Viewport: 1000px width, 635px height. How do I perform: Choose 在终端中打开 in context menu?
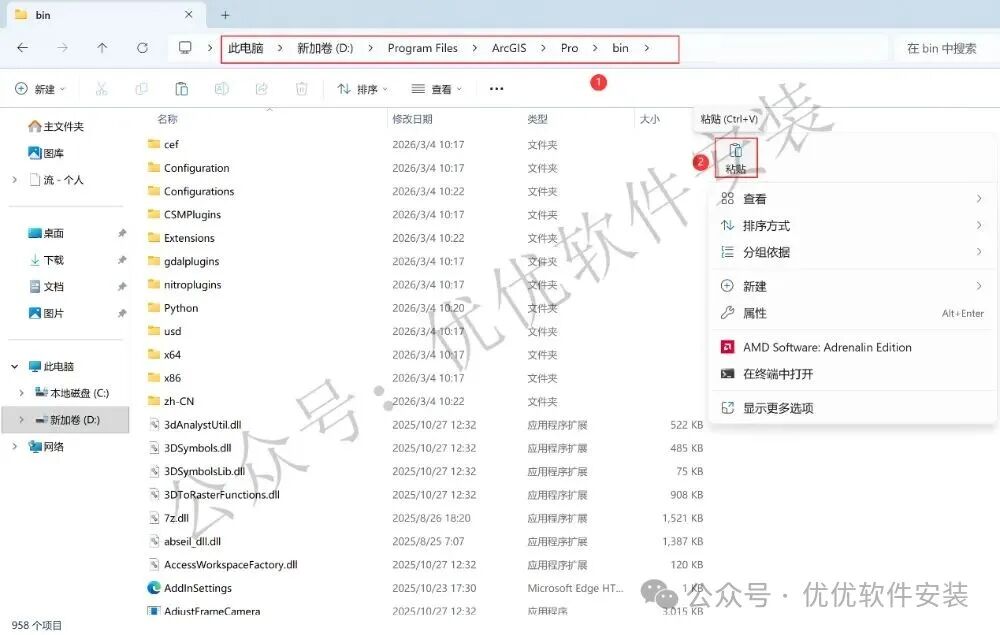(852, 374)
